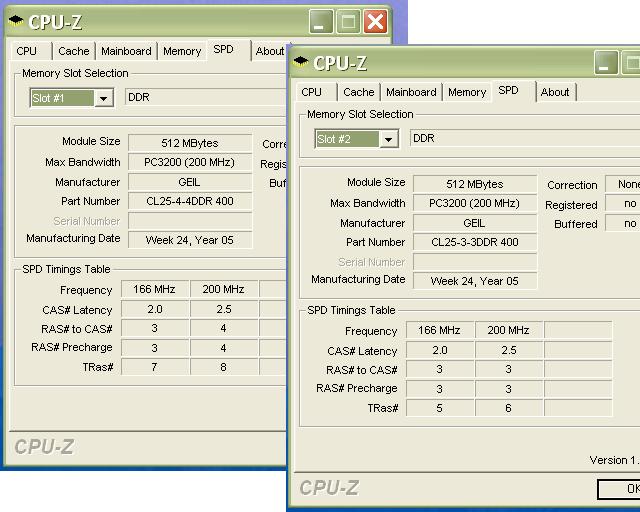Select the SPD tab in the Slot #1 window
The height and width of the screenshot is (512, 640).
coord(223,49)
